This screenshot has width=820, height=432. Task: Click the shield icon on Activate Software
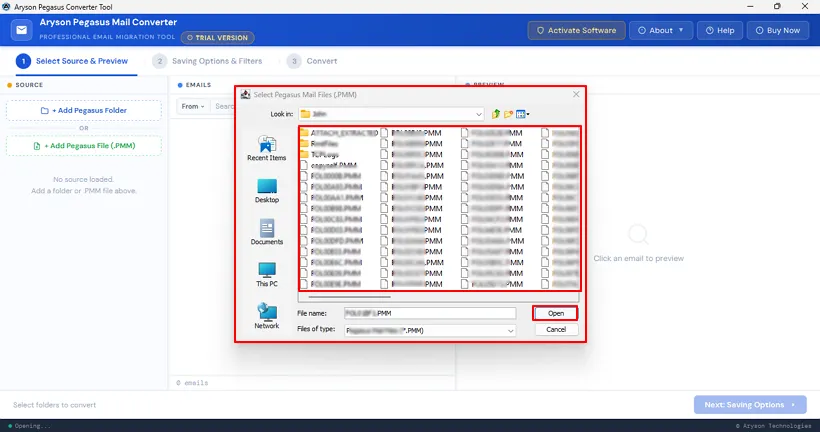(x=541, y=30)
